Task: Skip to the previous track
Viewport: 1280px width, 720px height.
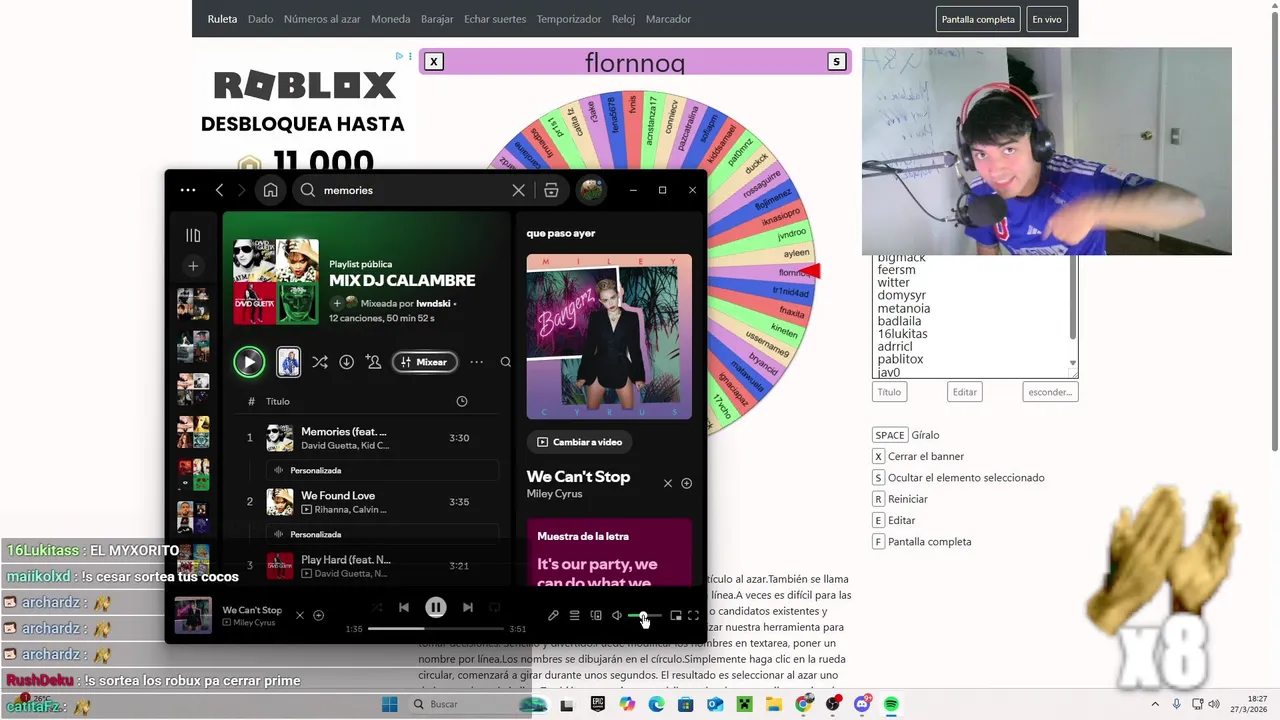Action: [404, 607]
